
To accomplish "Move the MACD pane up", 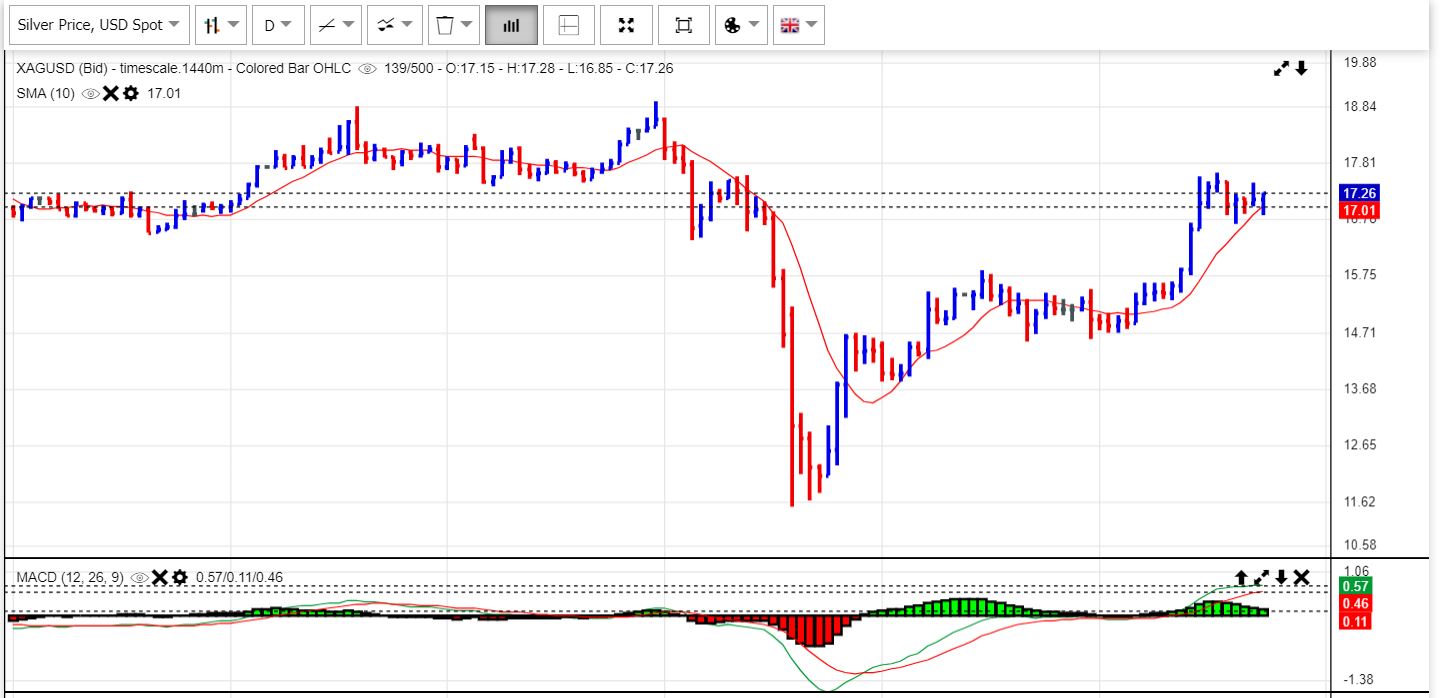I will tap(1241, 577).
